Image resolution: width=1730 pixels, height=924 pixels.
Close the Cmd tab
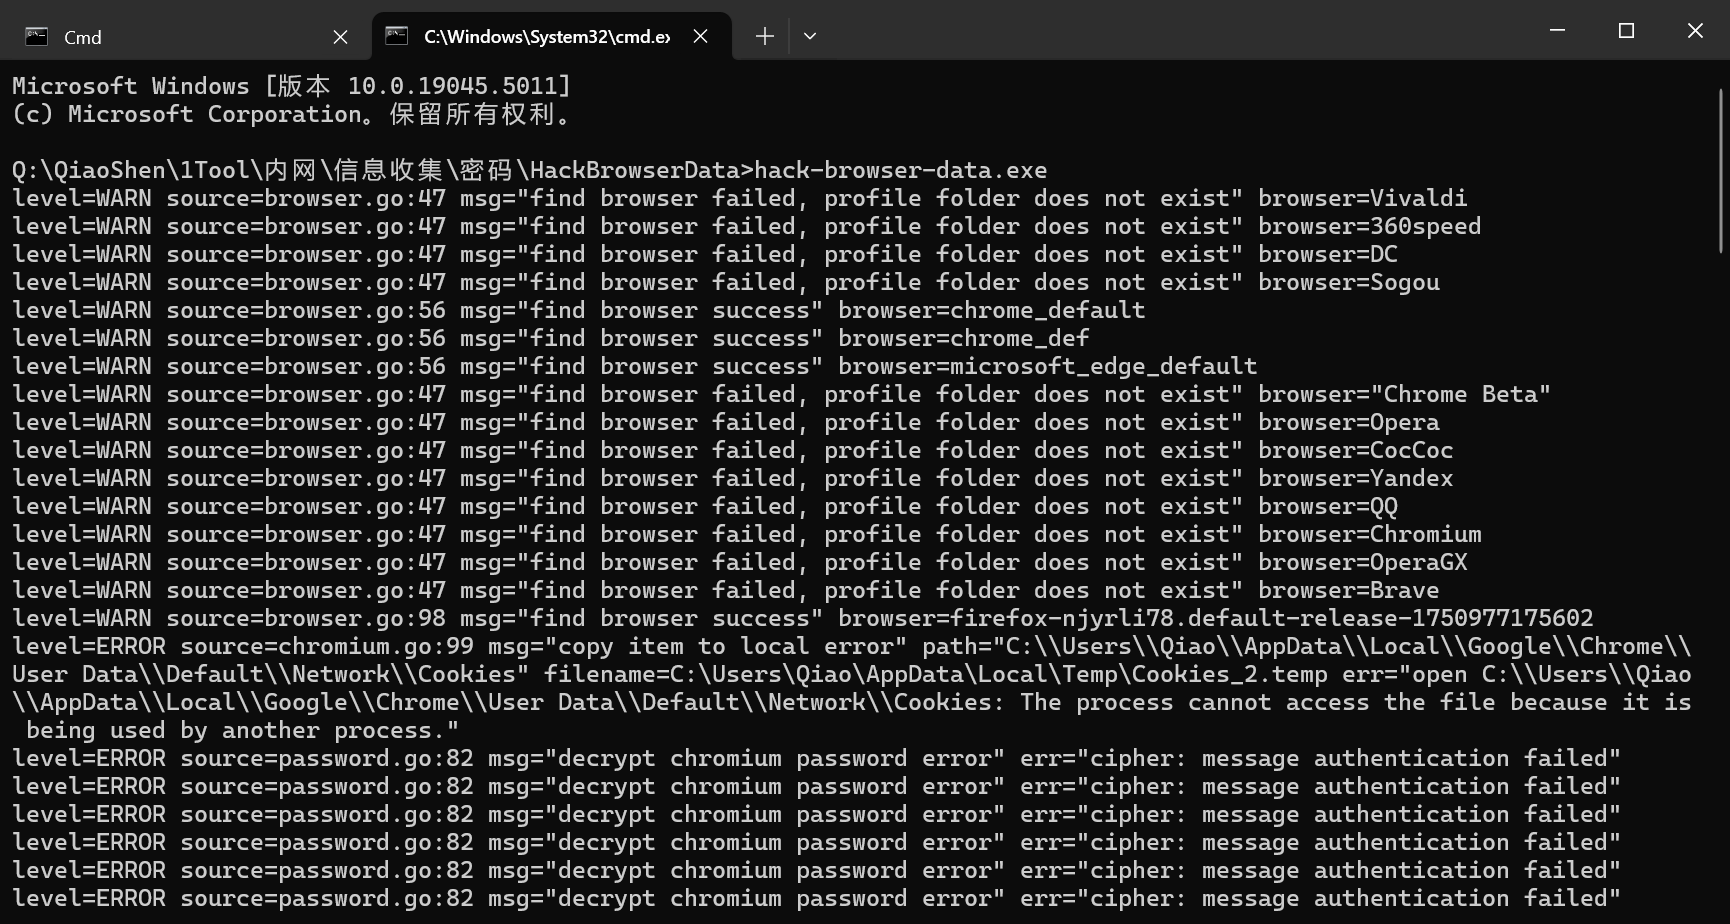click(x=340, y=37)
